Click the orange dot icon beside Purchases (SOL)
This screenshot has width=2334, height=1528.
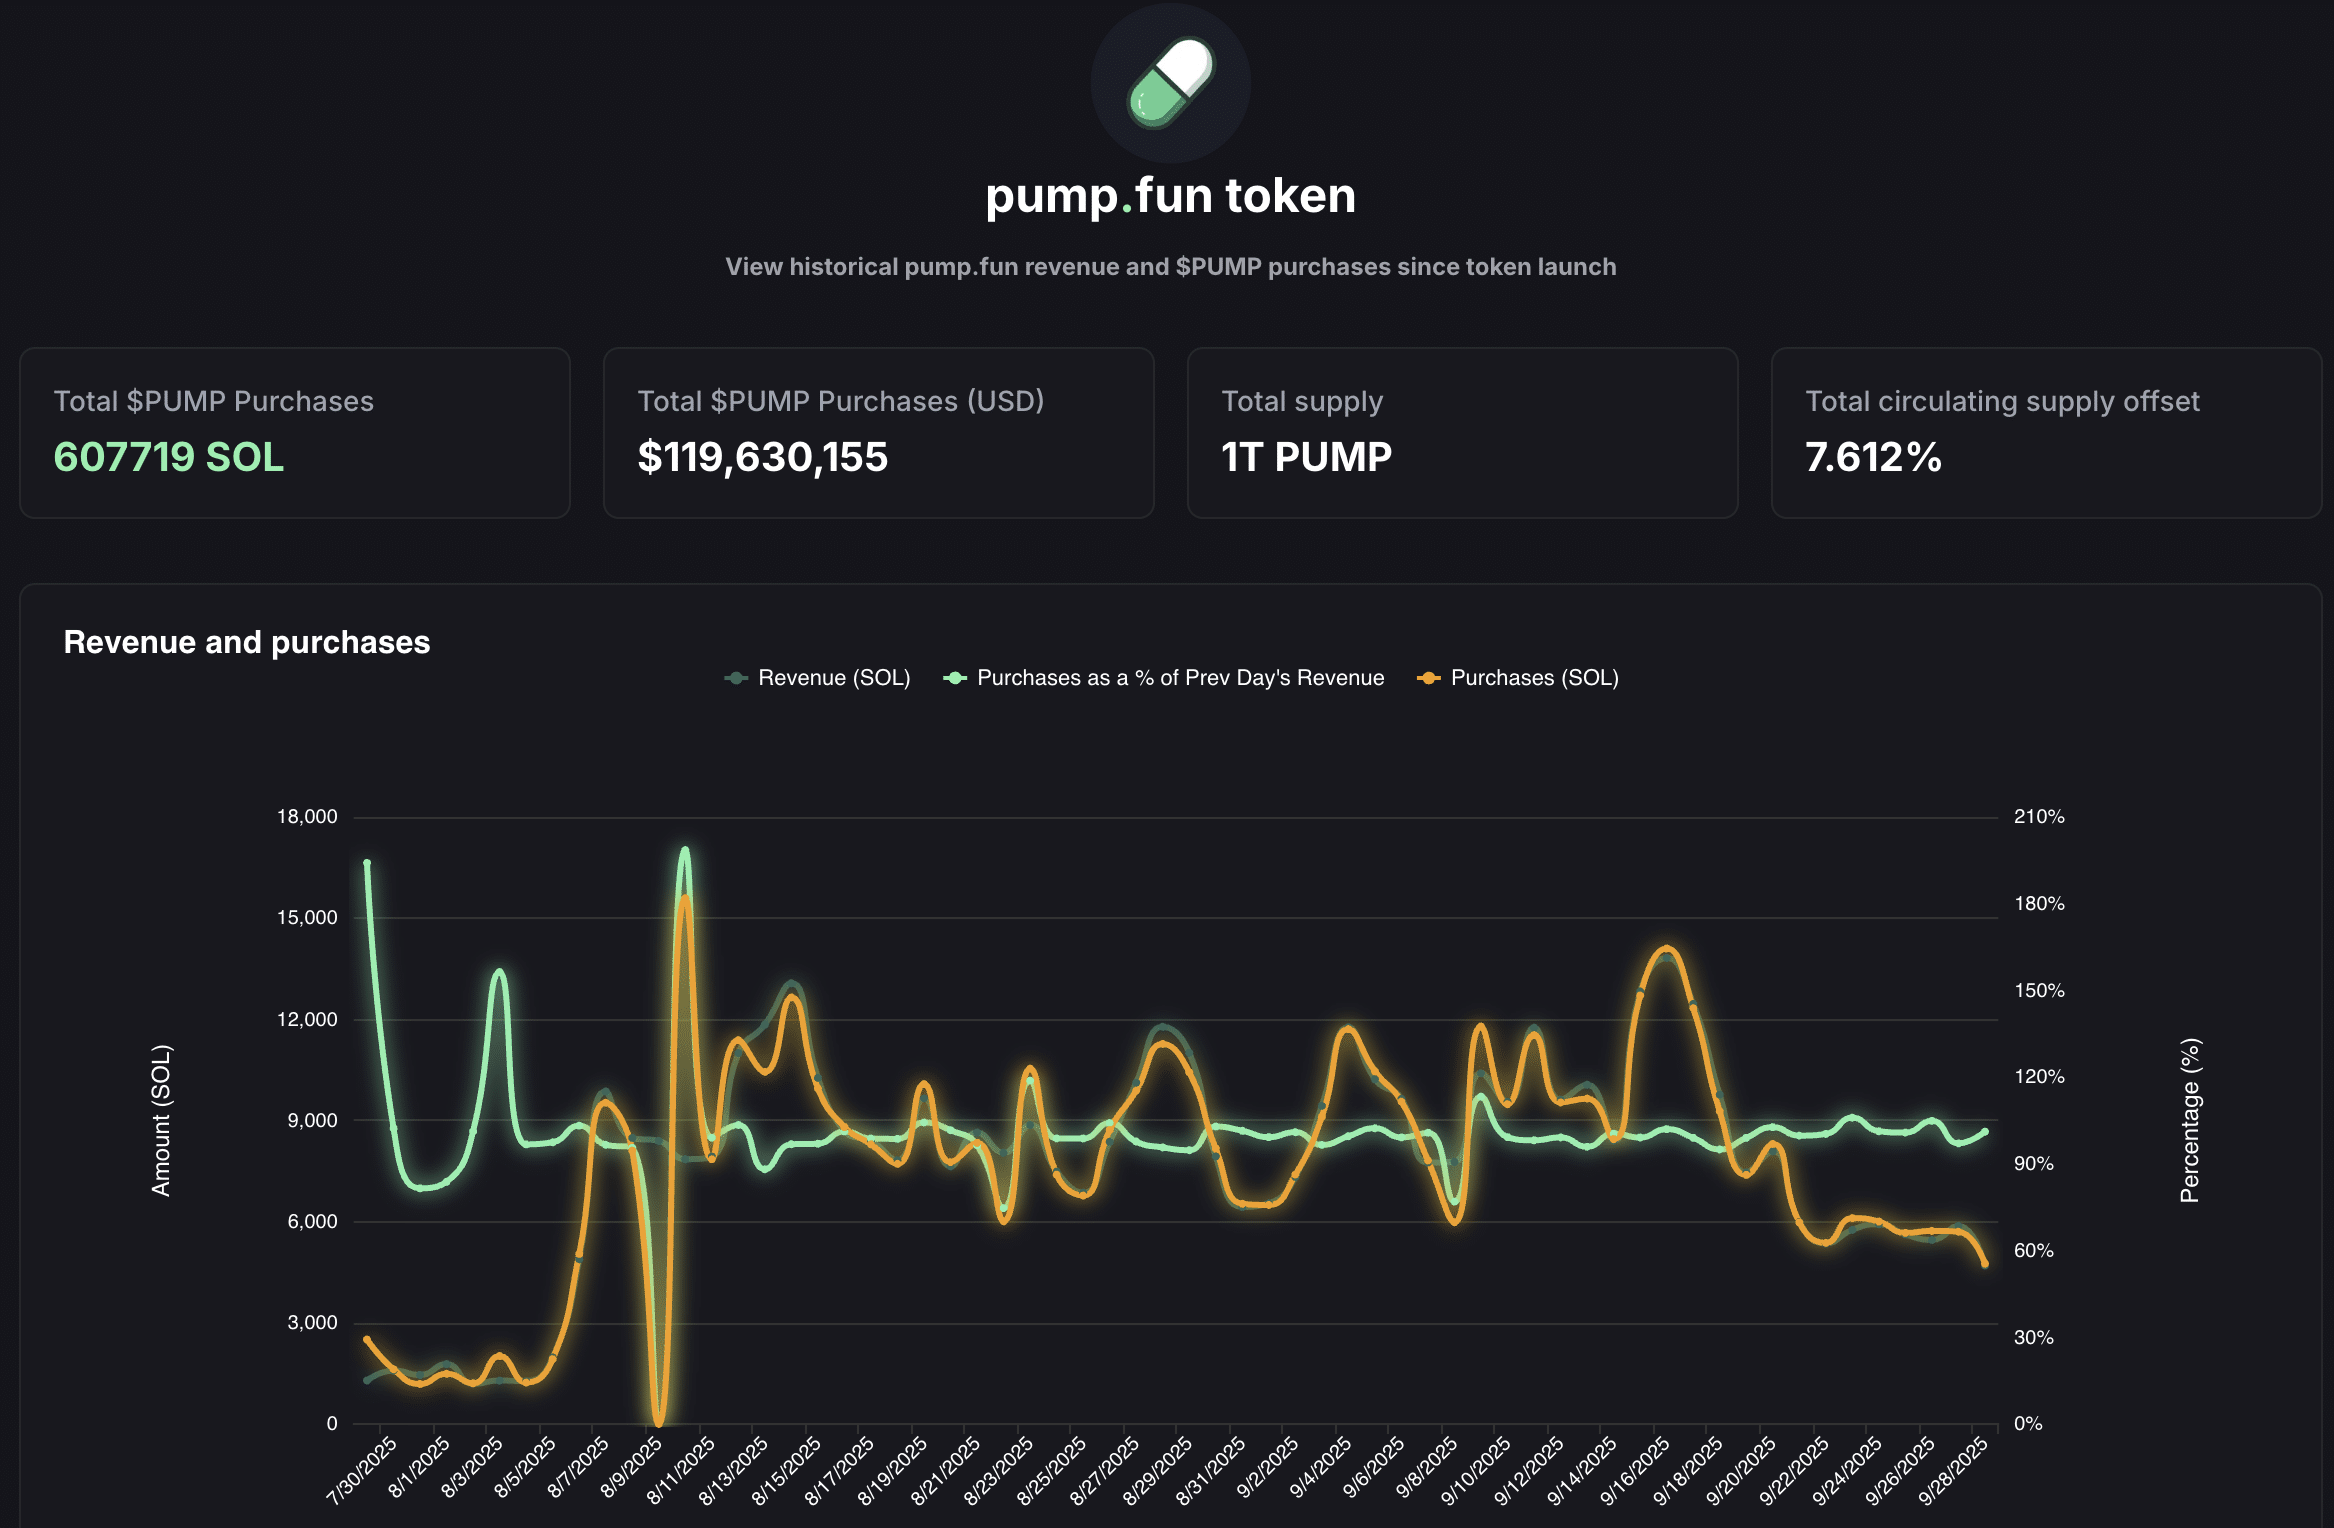1427,678
